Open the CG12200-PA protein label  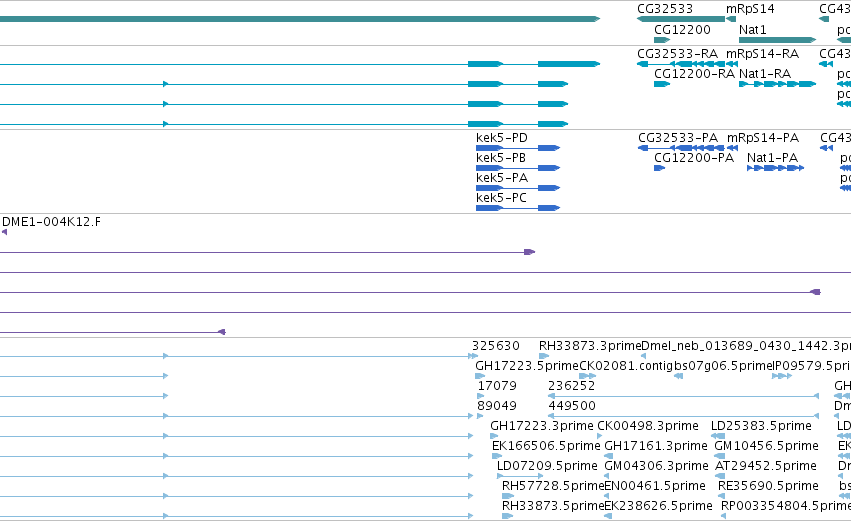(694, 158)
